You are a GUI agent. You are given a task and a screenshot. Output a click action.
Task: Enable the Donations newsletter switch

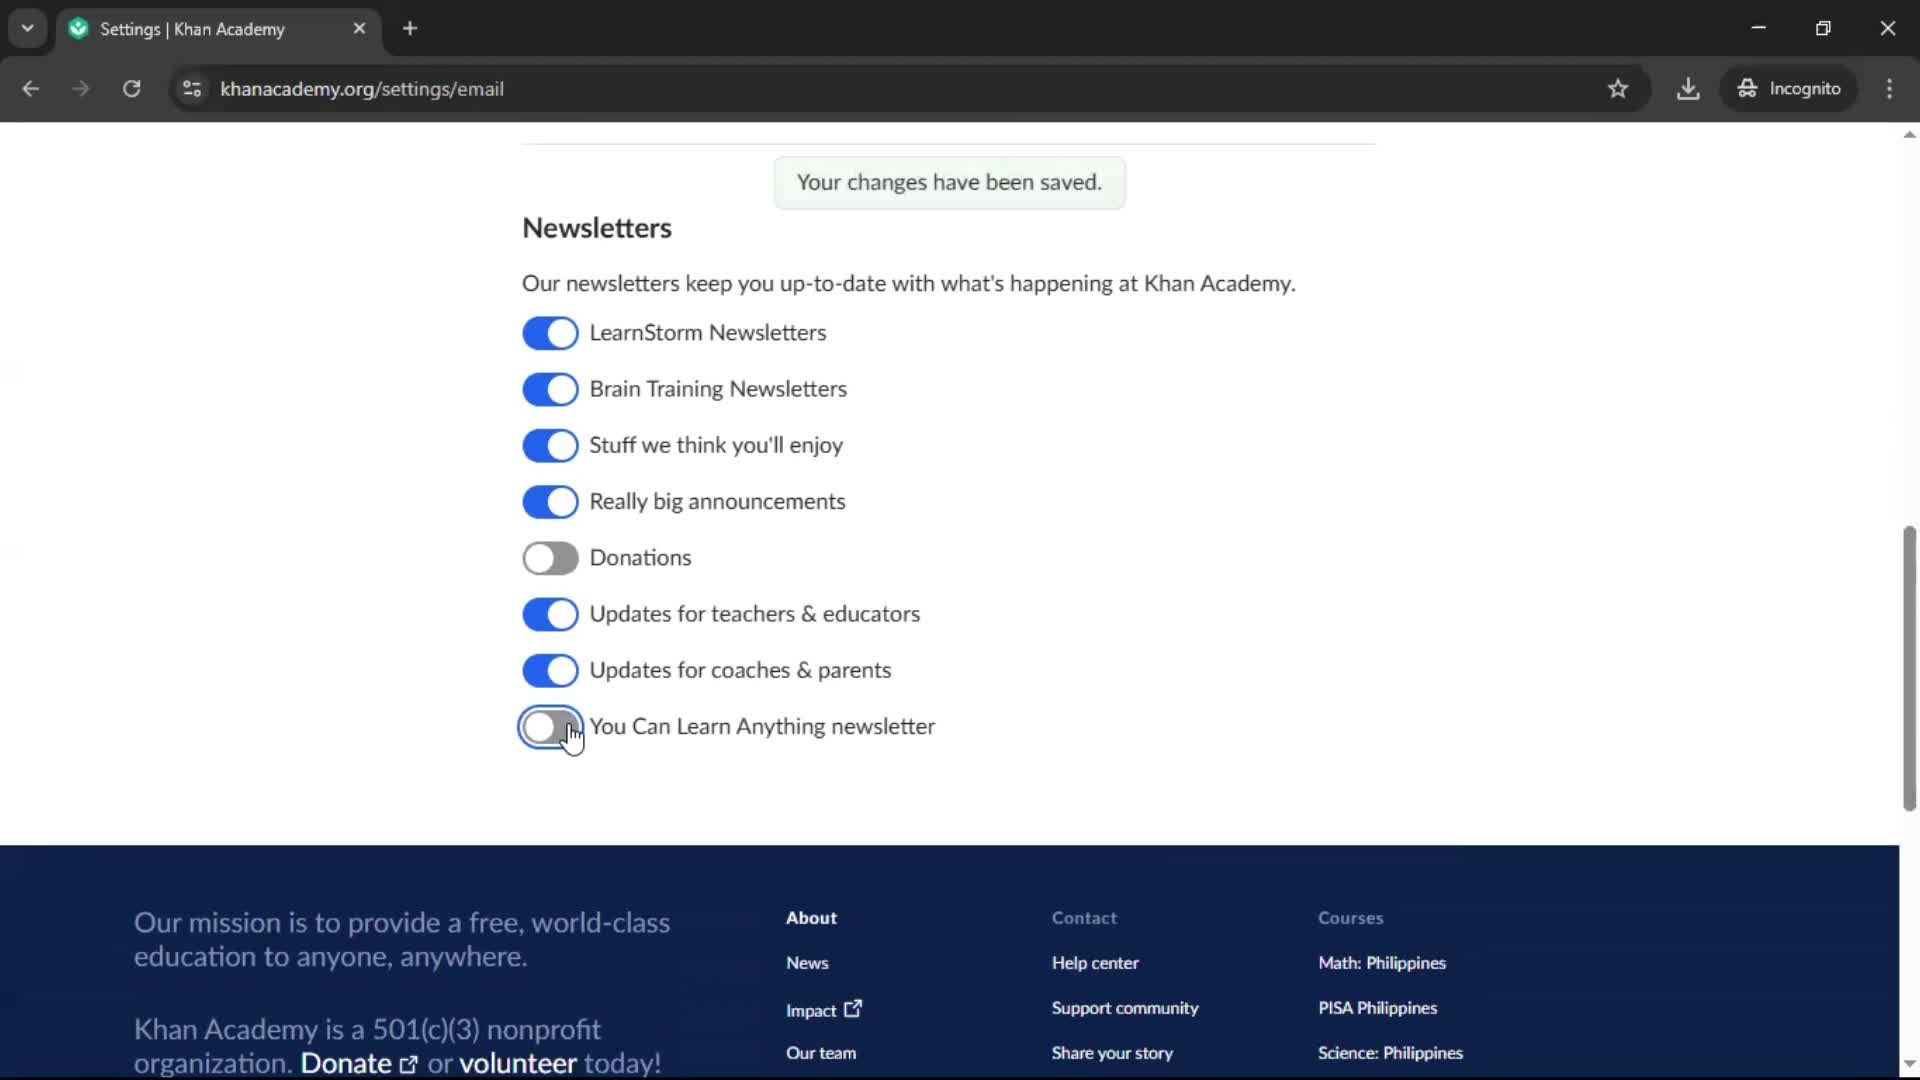pyautogui.click(x=550, y=558)
